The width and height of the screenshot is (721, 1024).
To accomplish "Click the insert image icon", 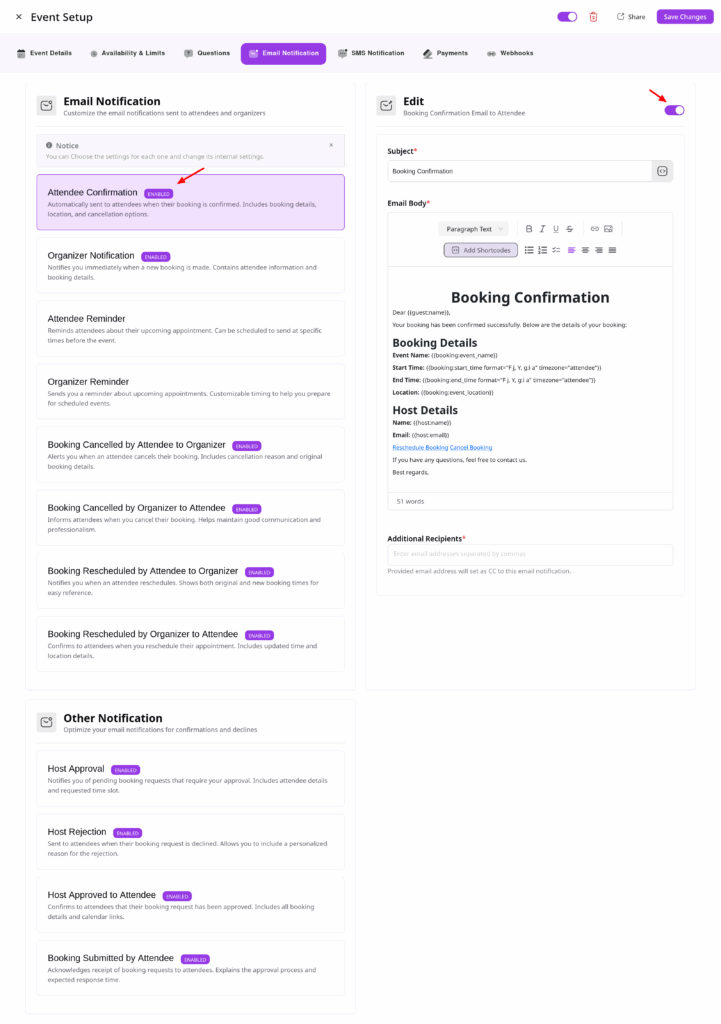I will (x=608, y=229).
